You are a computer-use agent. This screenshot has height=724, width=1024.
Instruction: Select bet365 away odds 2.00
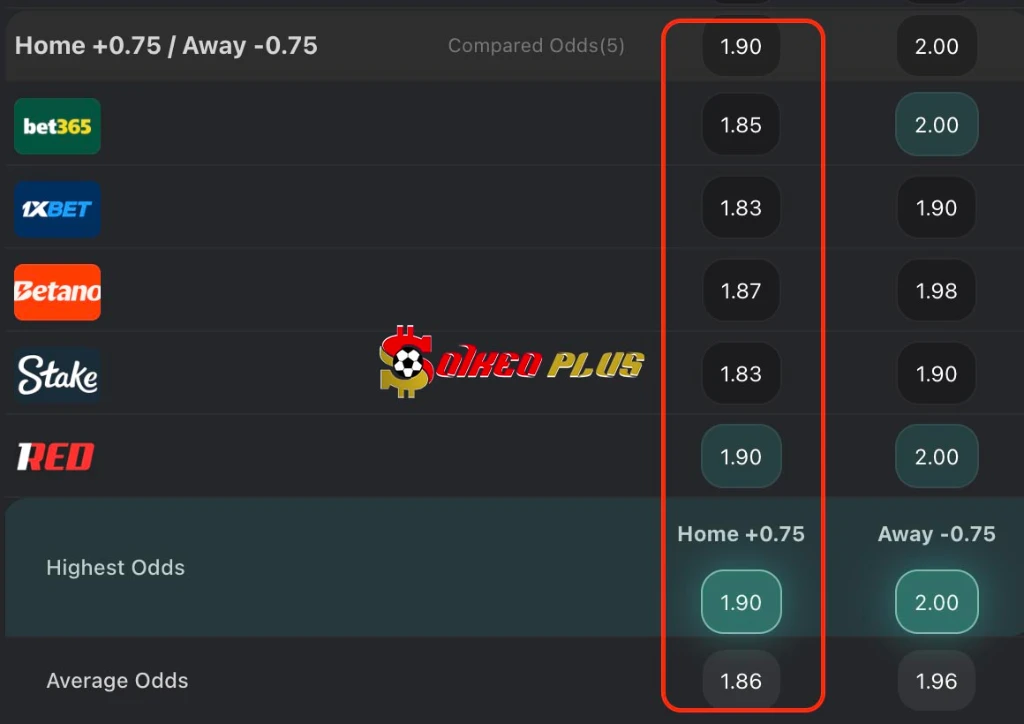(936, 125)
